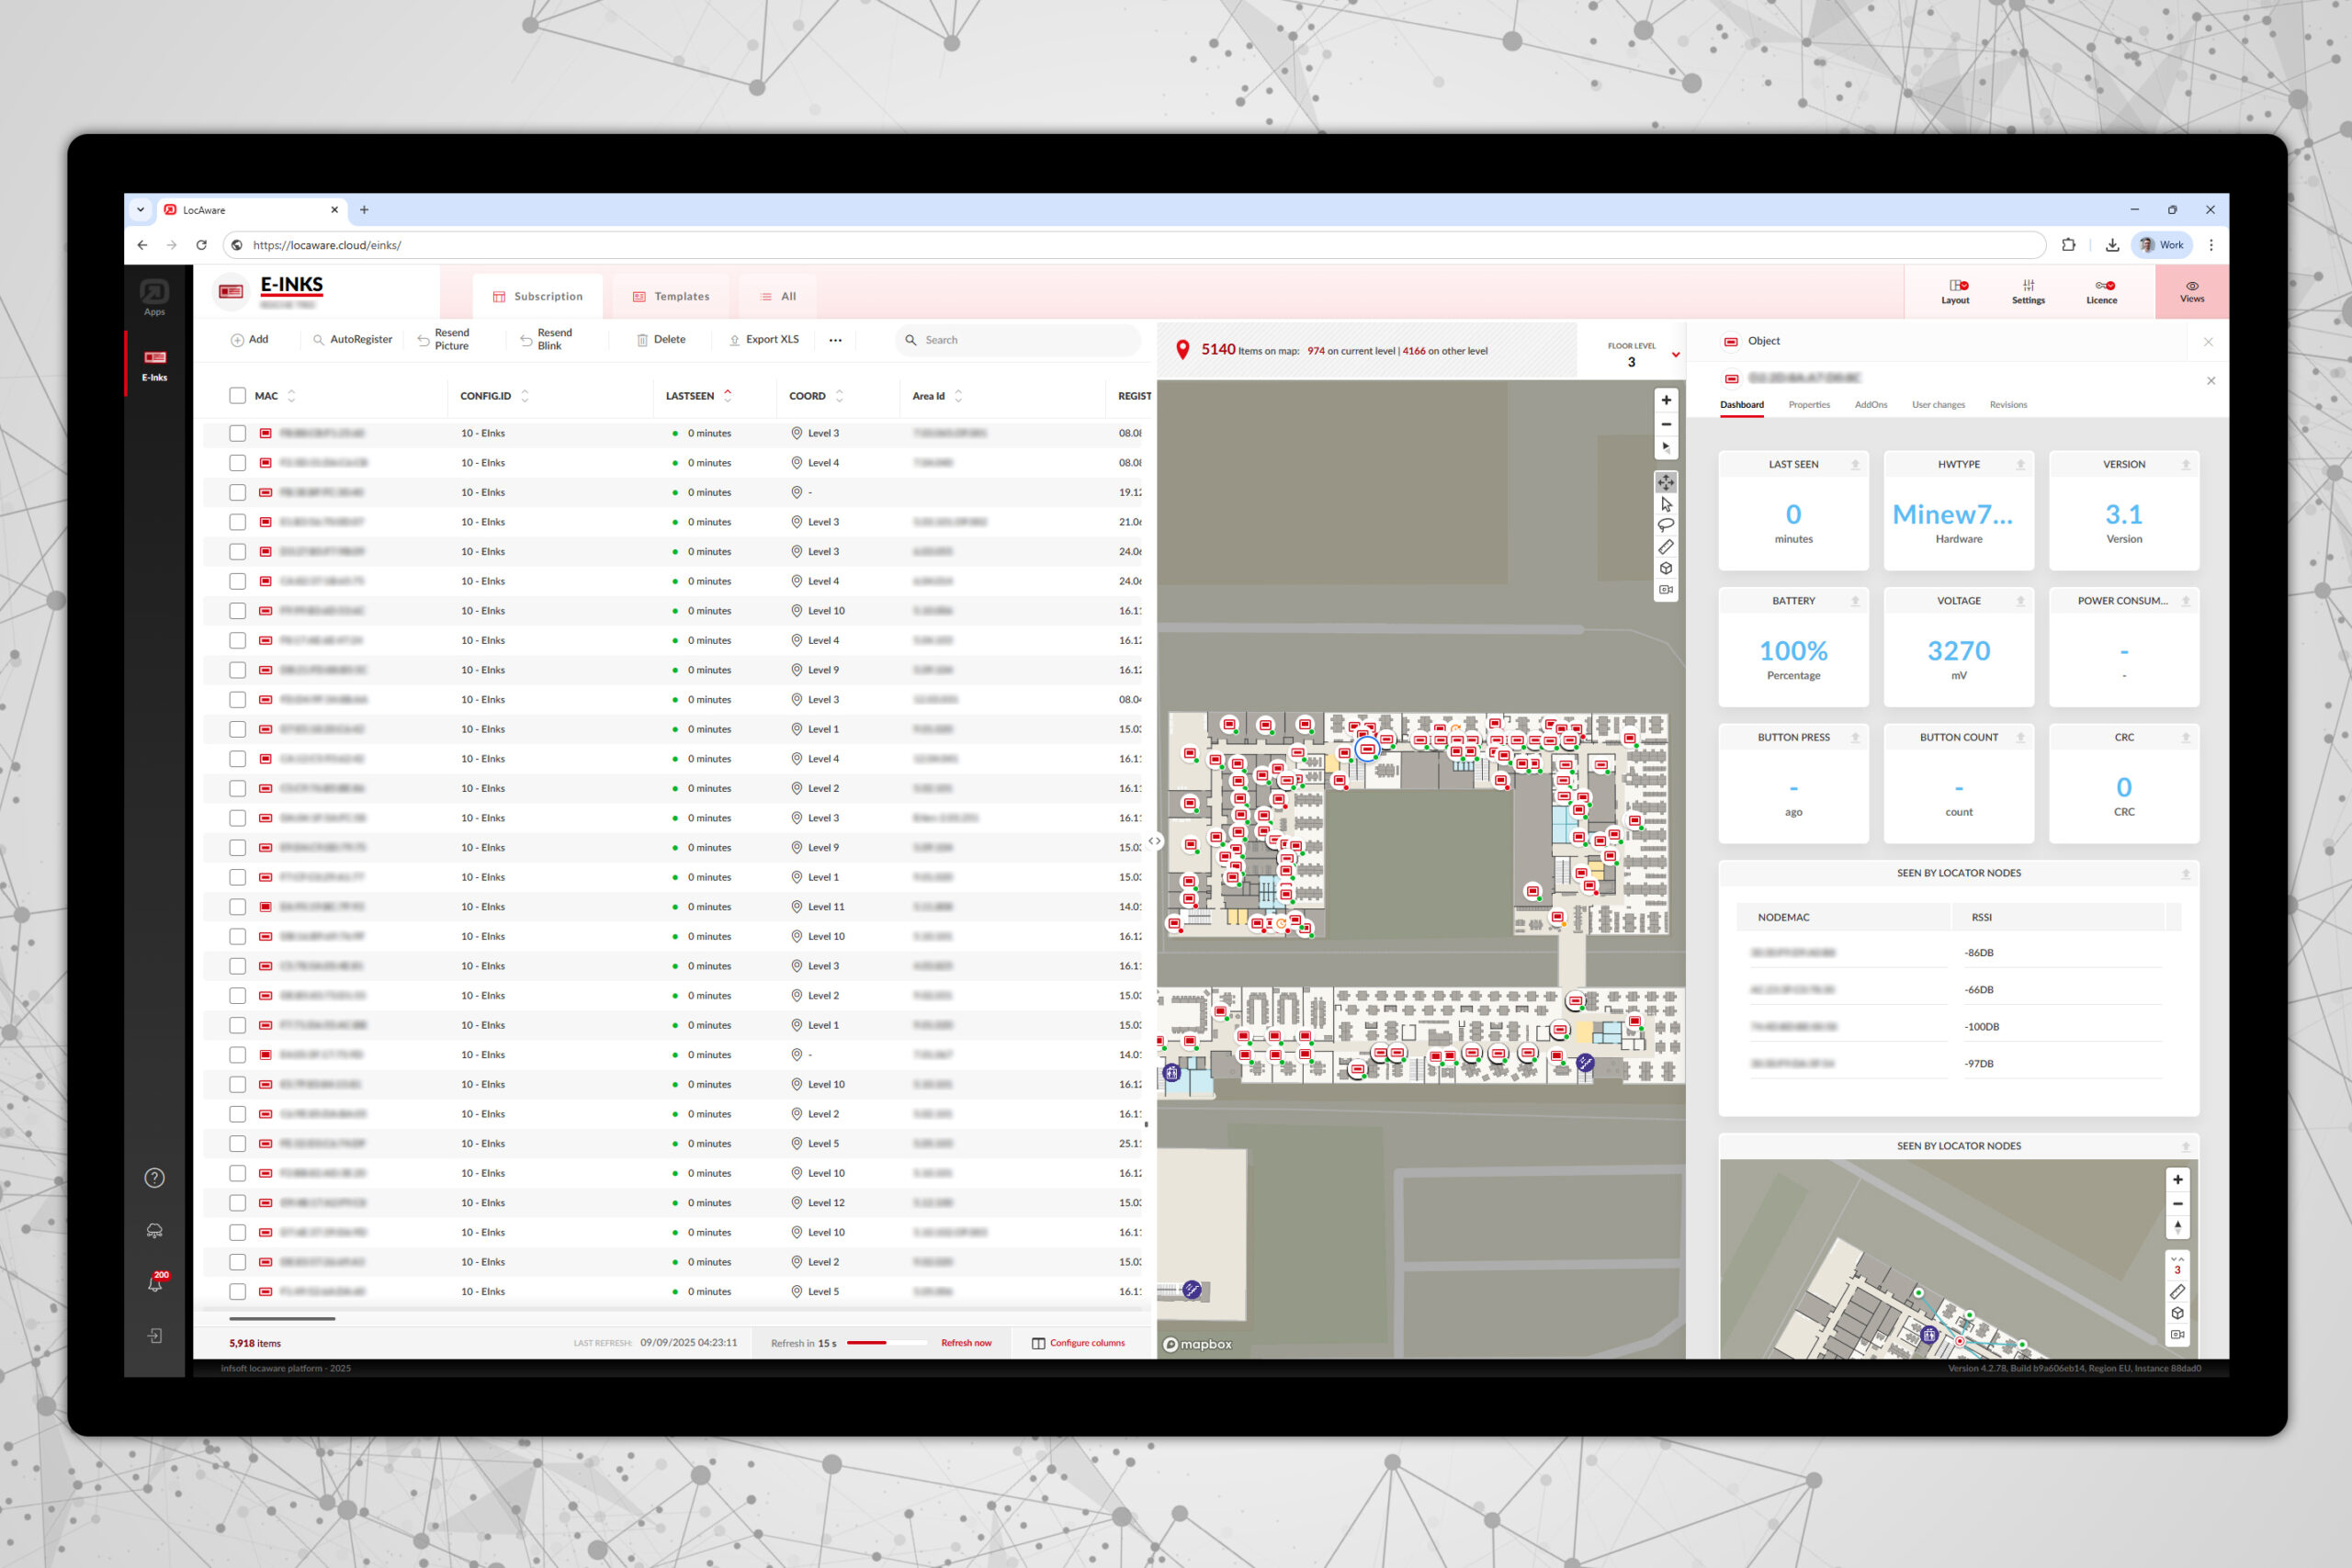Check the Level 11 row checkbox
Screen dimensions: 2352x1568
(237, 907)
